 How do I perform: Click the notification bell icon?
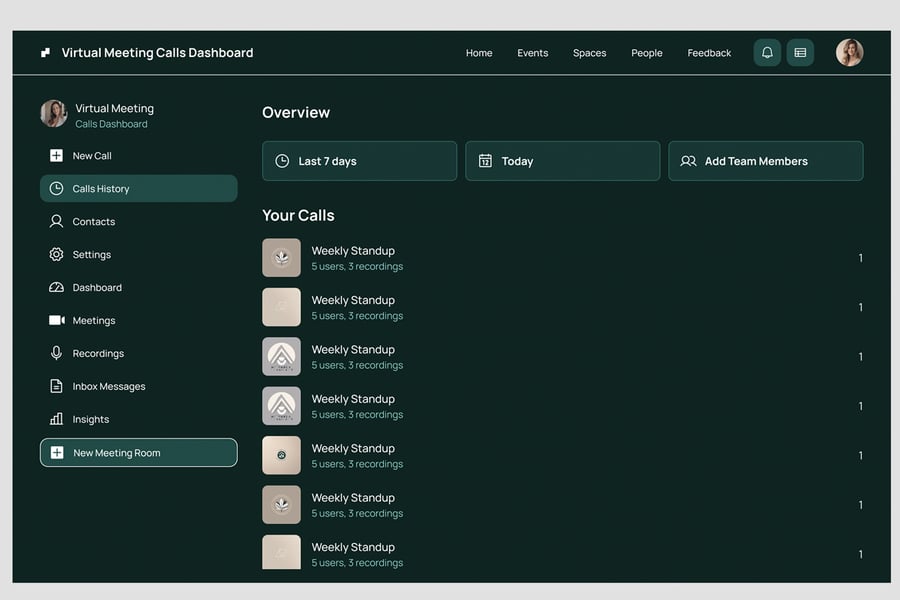click(x=767, y=53)
